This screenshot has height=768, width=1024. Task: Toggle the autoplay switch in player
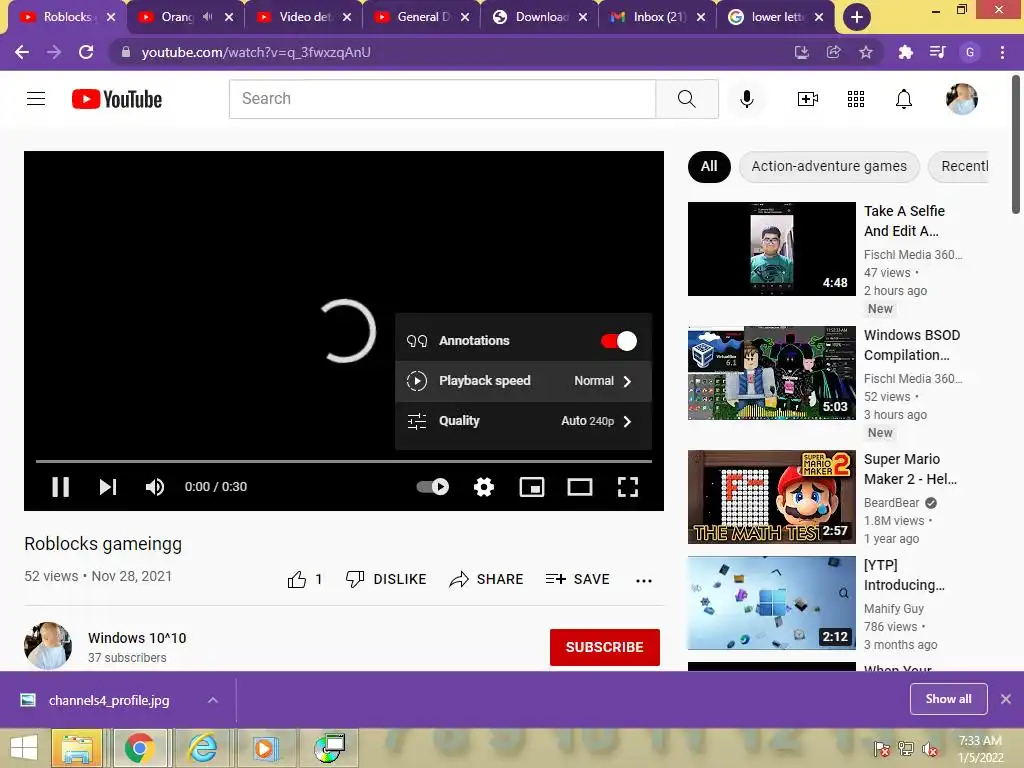pos(432,487)
